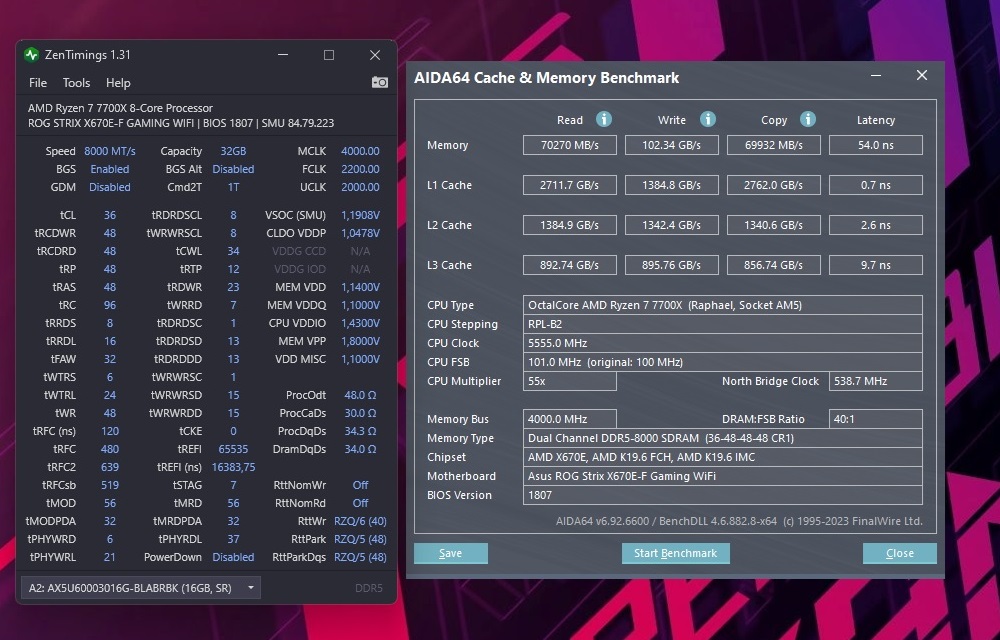Click the L2 Cache Read value 1384.9 GB/s
Viewport: 1000px width, 640px height.
coord(570,225)
